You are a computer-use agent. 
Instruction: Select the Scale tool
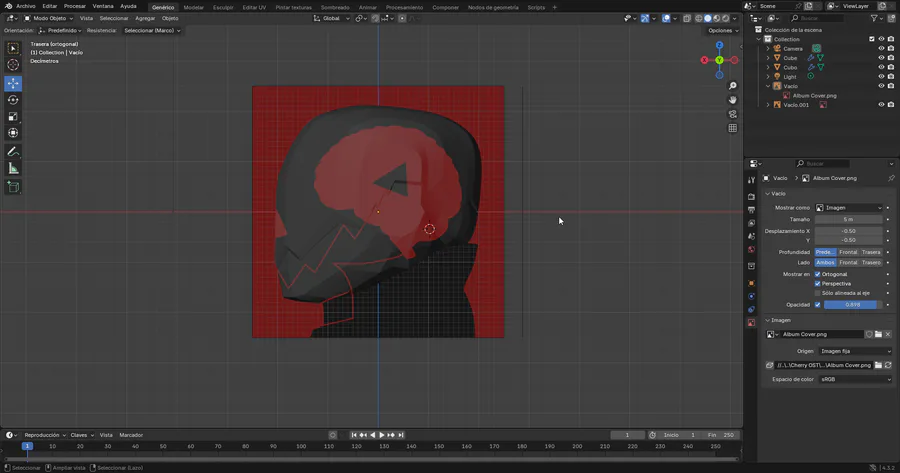tap(13, 117)
